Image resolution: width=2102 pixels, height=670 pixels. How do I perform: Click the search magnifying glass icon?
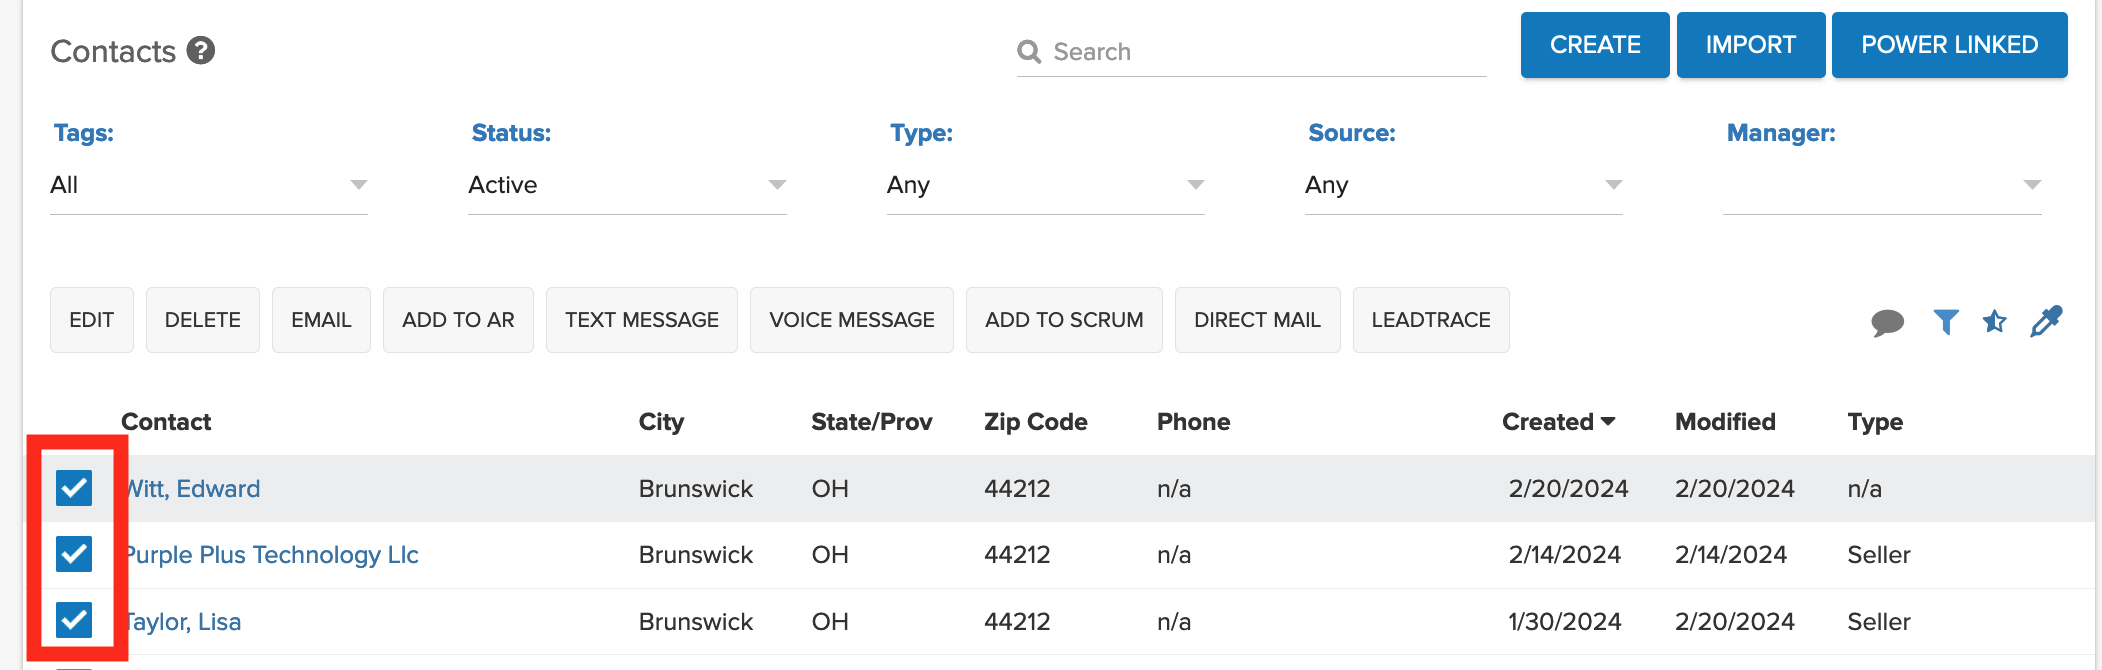point(1029,52)
